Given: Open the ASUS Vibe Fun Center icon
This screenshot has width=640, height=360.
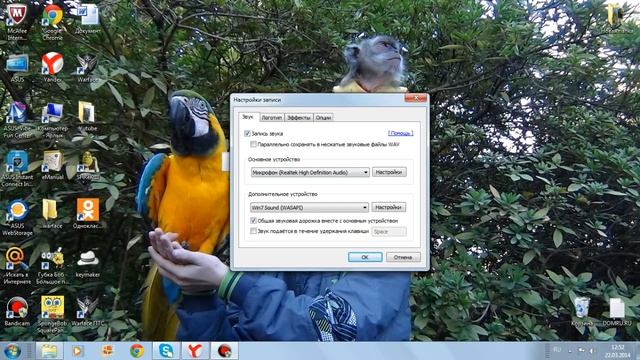Looking at the screenshot, I should [17, 119].
